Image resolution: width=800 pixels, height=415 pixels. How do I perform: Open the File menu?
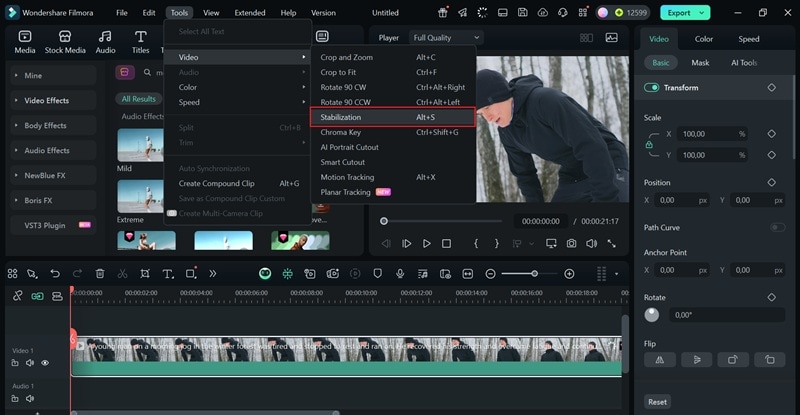coord(121,13)
